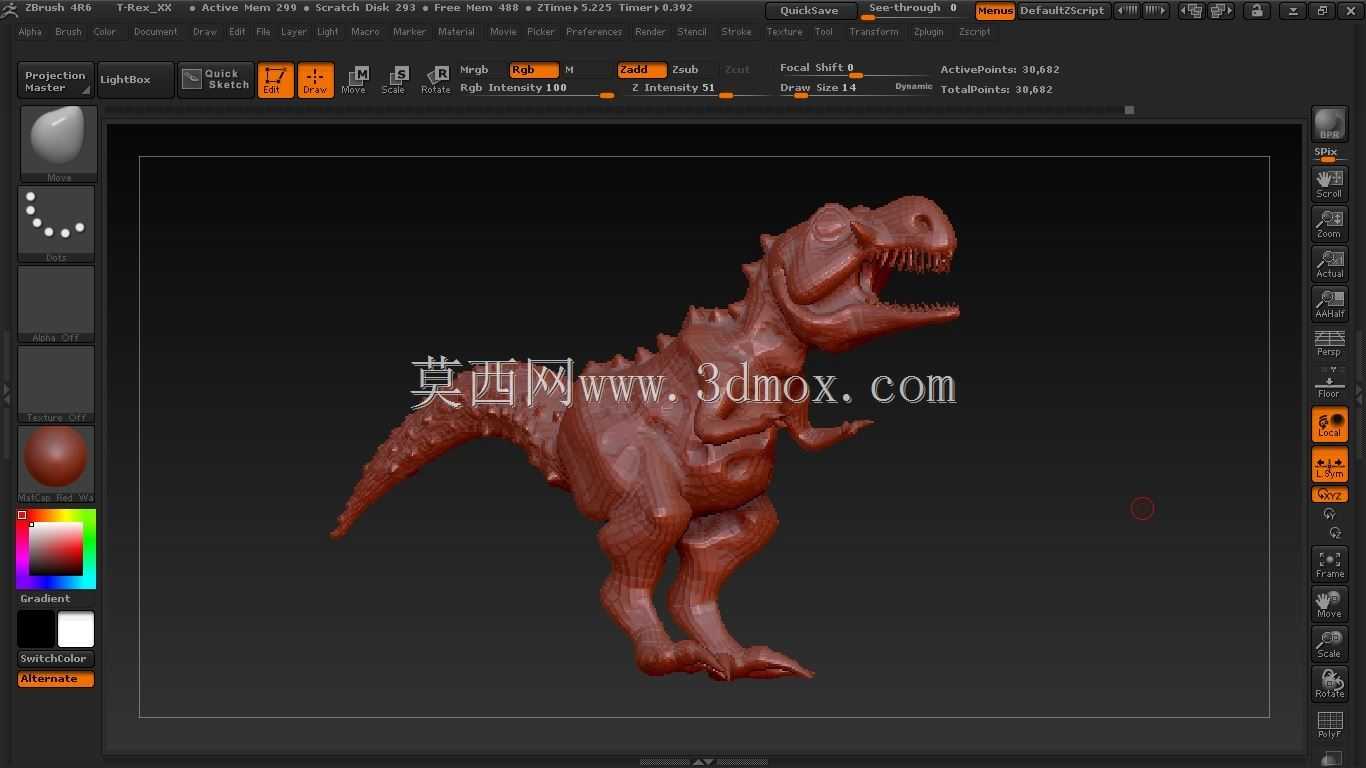Toggle the Rgb channel
The height and width of the screenshot is (768, 1366).
(x=534, y=70)
